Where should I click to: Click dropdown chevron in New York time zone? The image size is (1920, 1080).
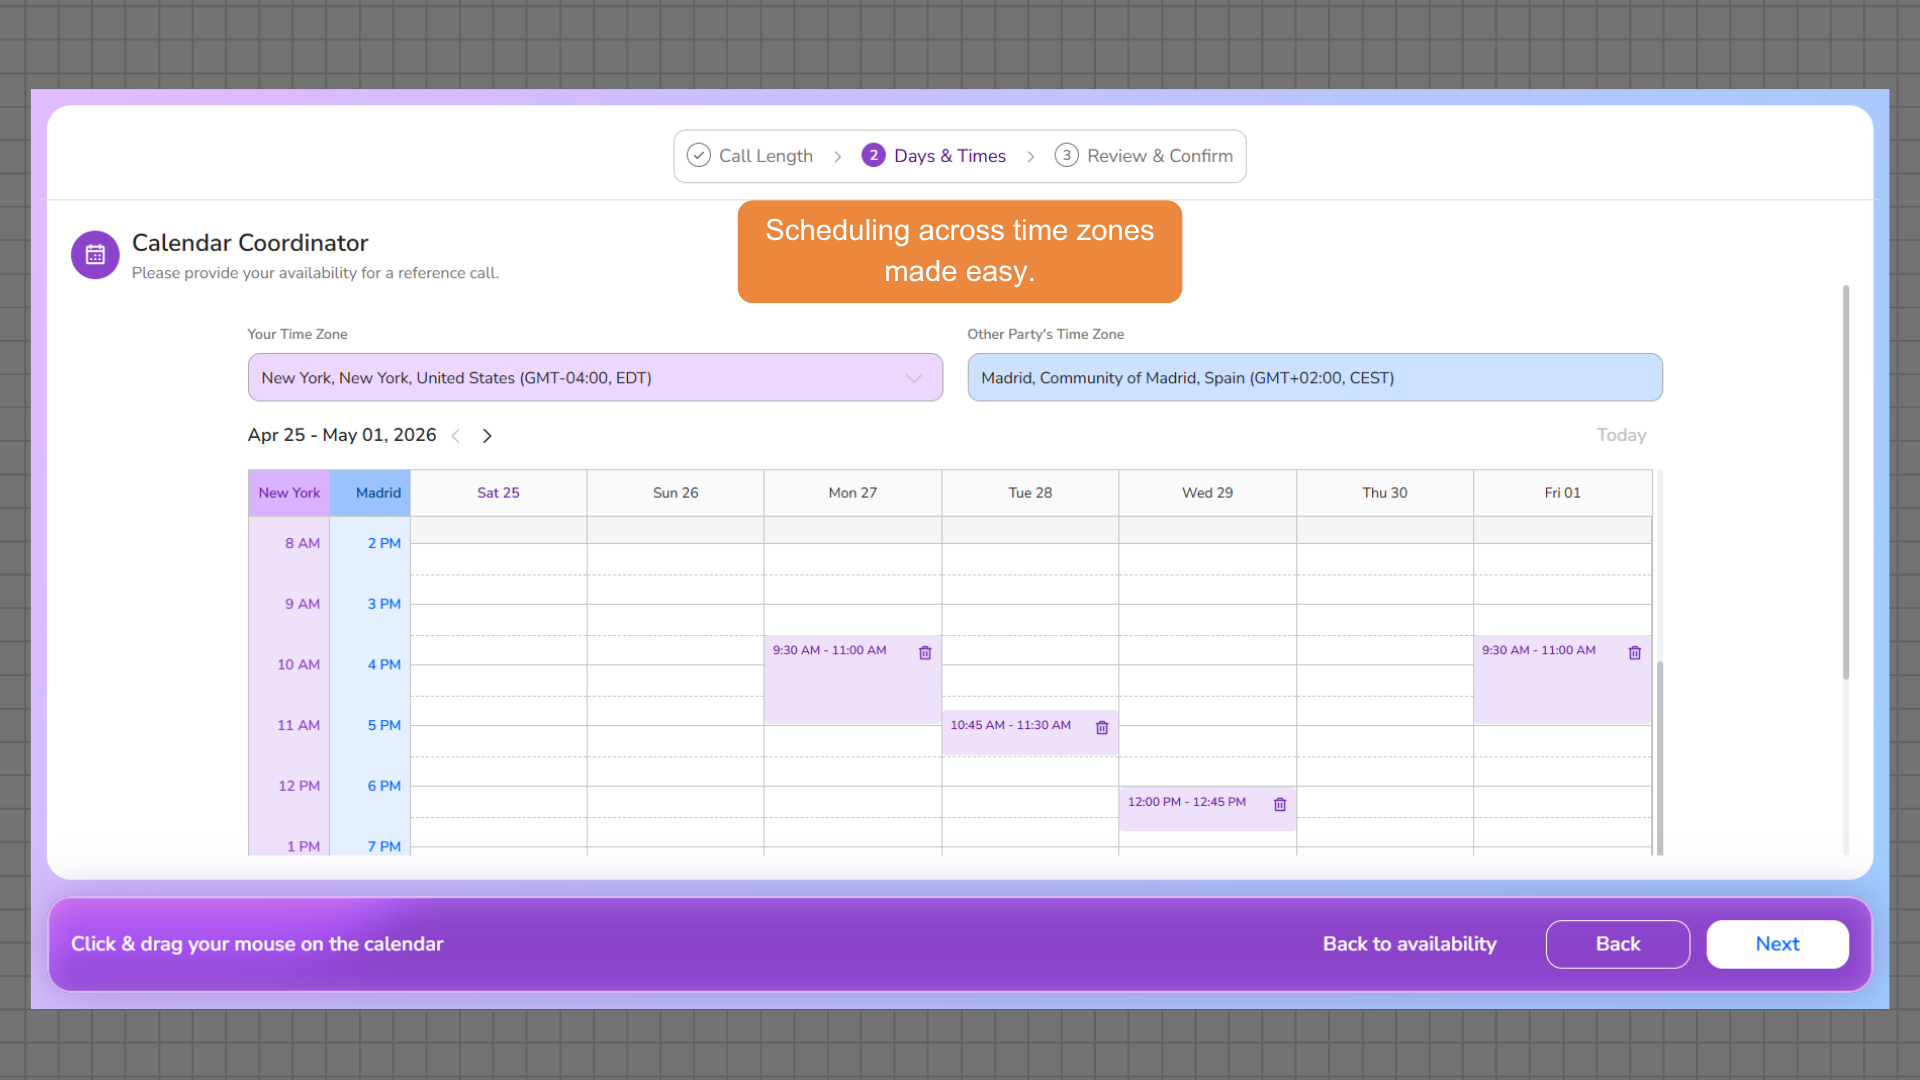point(913,378)
